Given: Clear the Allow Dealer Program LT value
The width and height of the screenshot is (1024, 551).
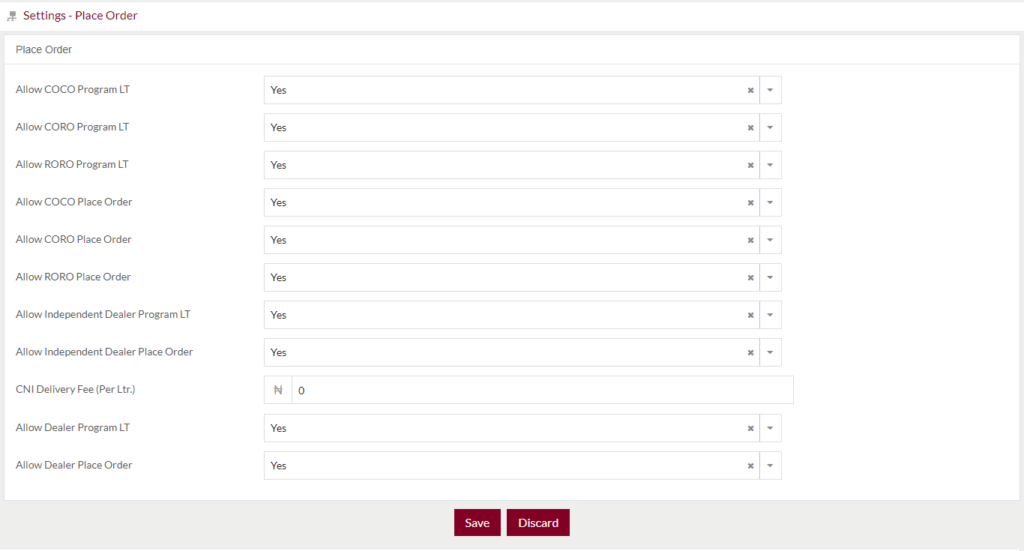Looking at the screenshot, I should [x=750, y=429].
